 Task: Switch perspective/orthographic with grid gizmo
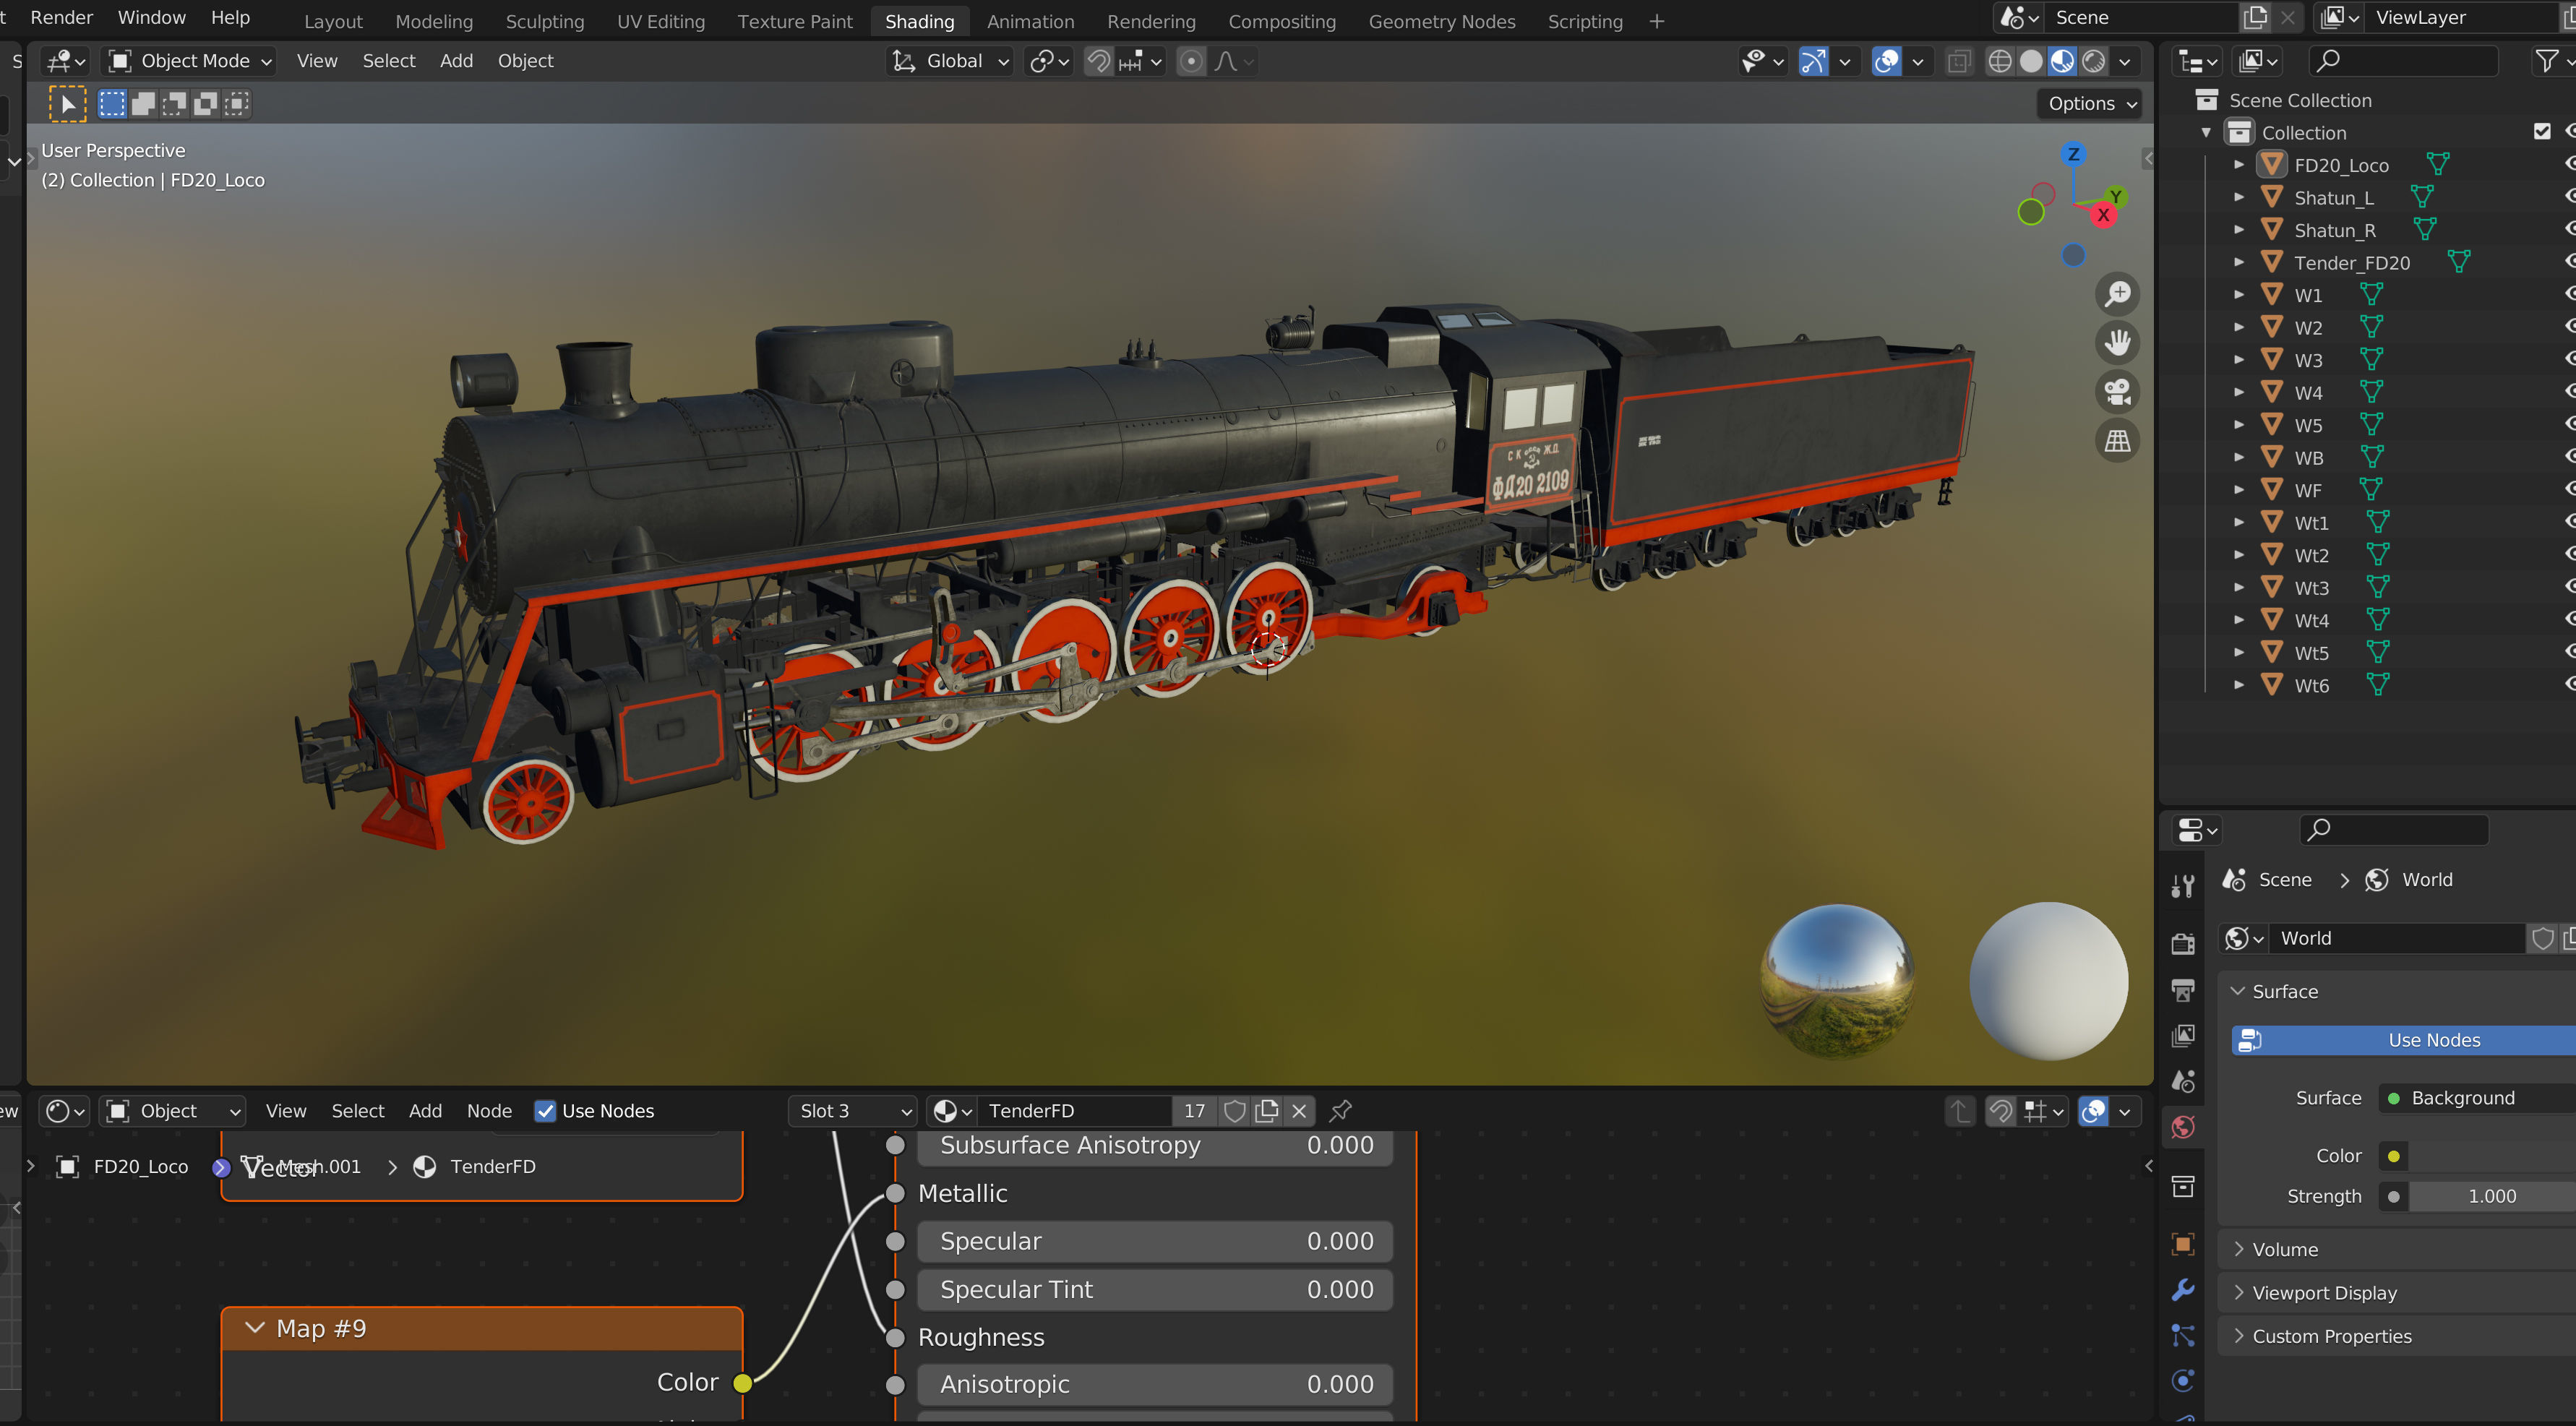click(x=2117, y=440)
